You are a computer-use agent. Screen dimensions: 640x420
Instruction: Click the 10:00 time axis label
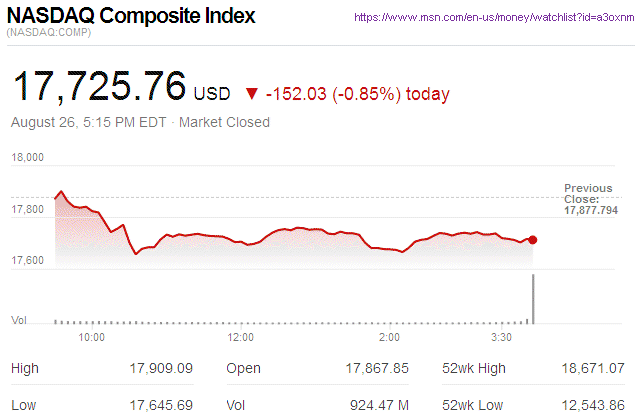(92, 338)
